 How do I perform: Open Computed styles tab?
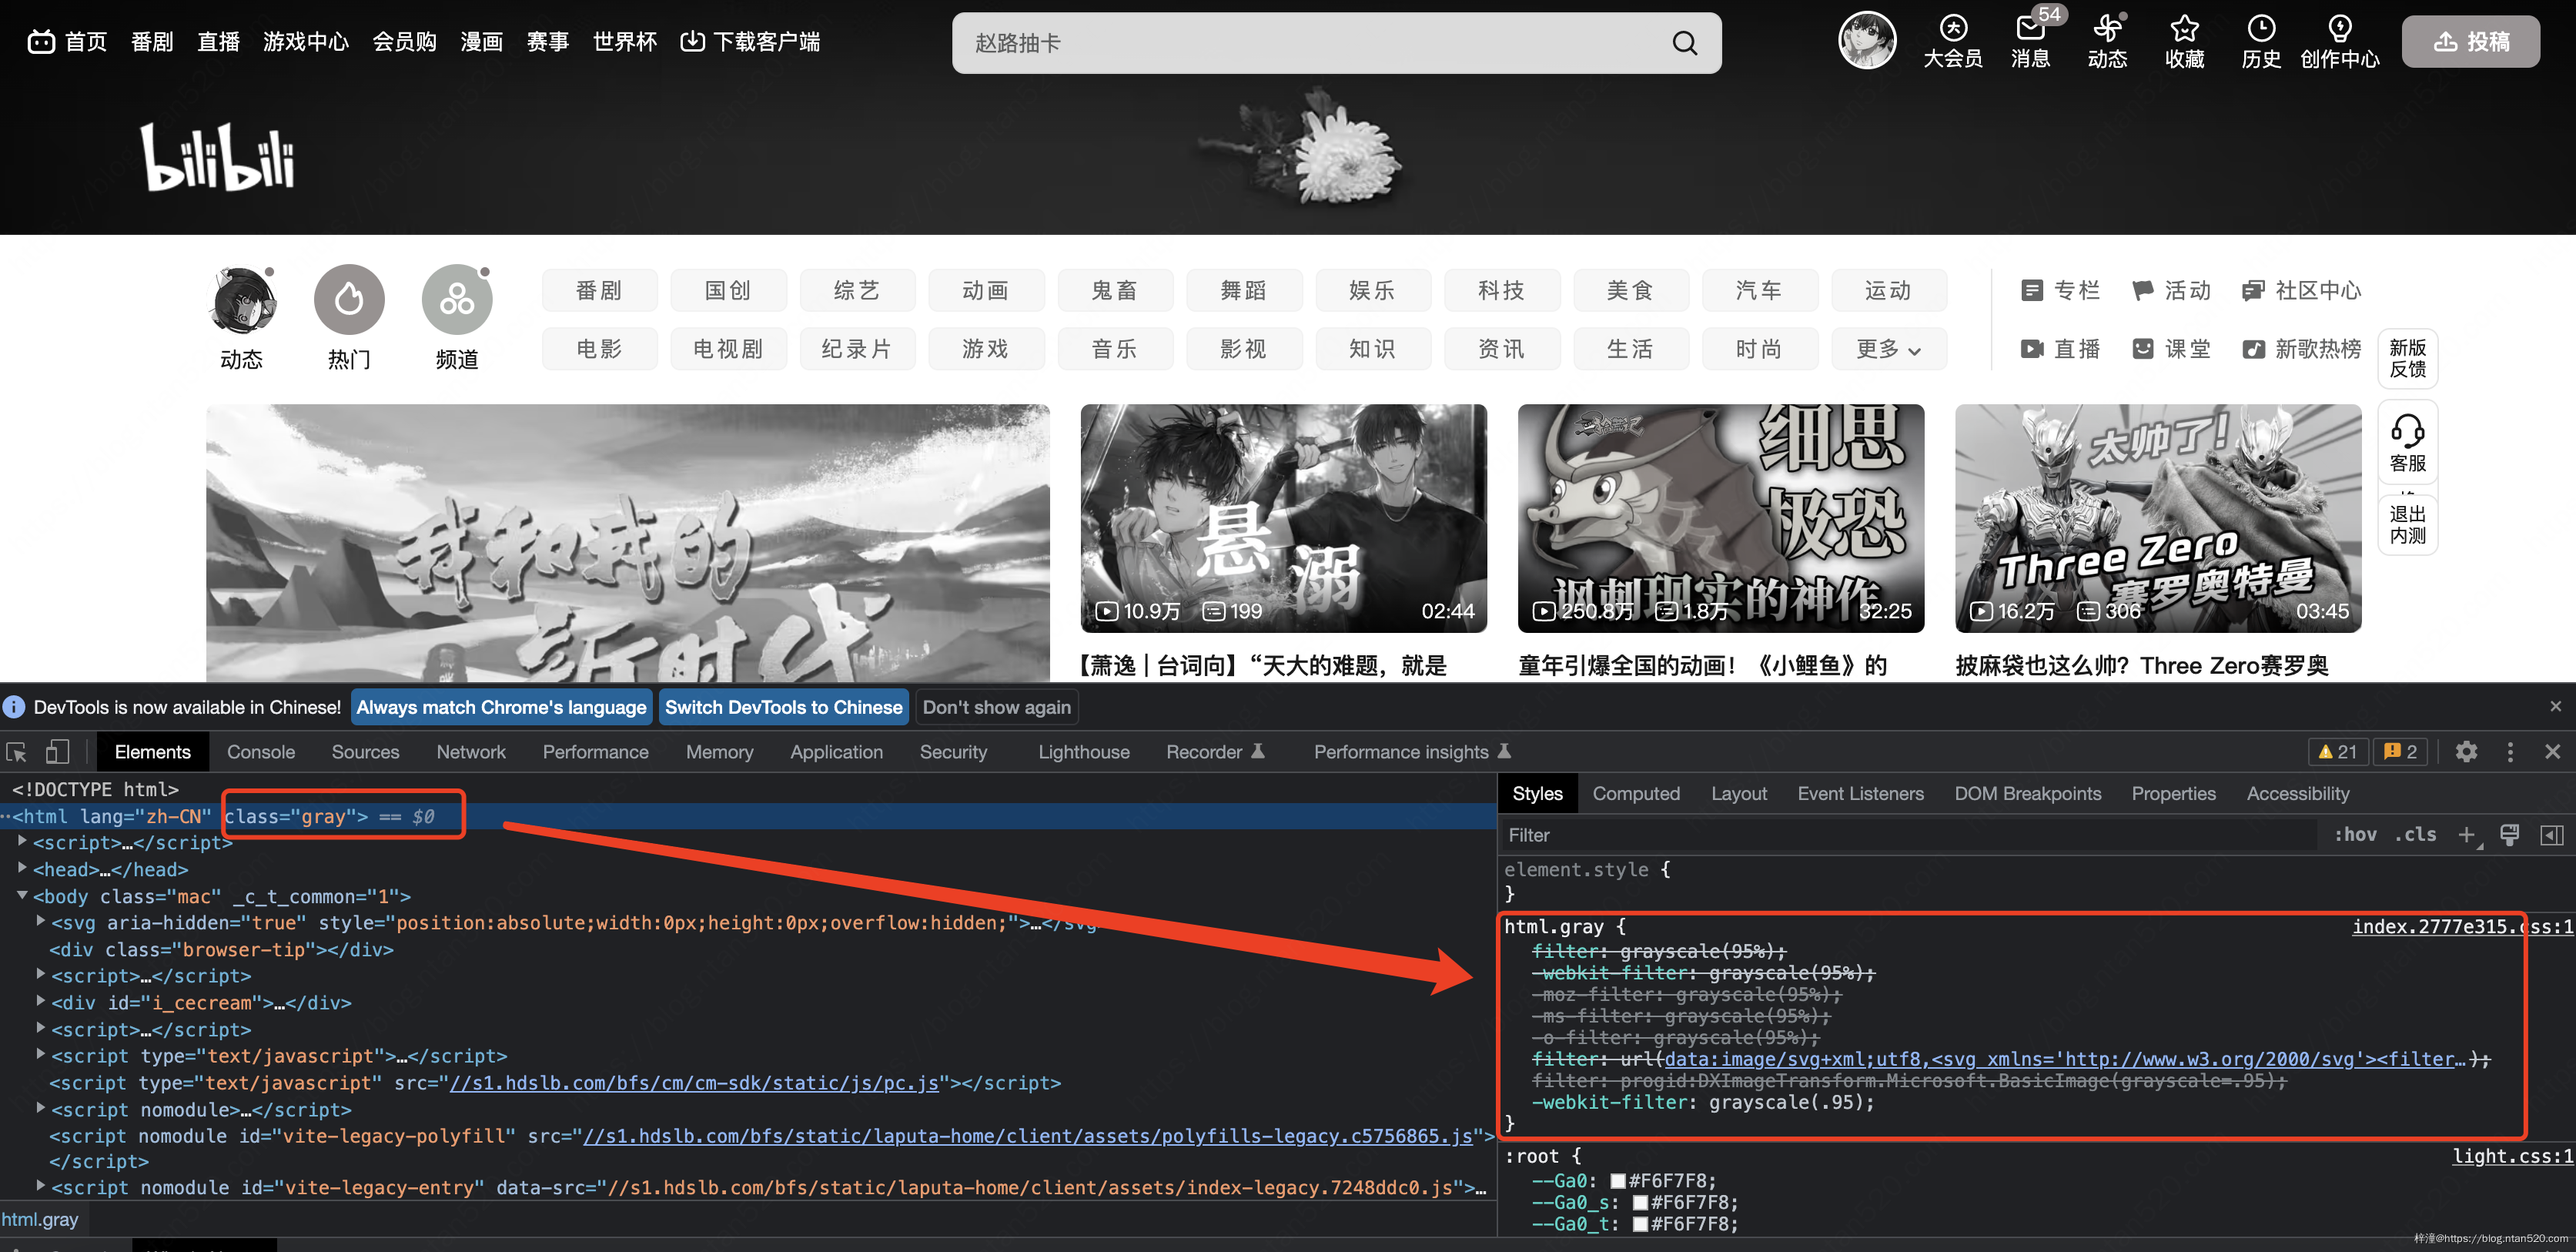pyautogui.click(x=1636, y=794)
